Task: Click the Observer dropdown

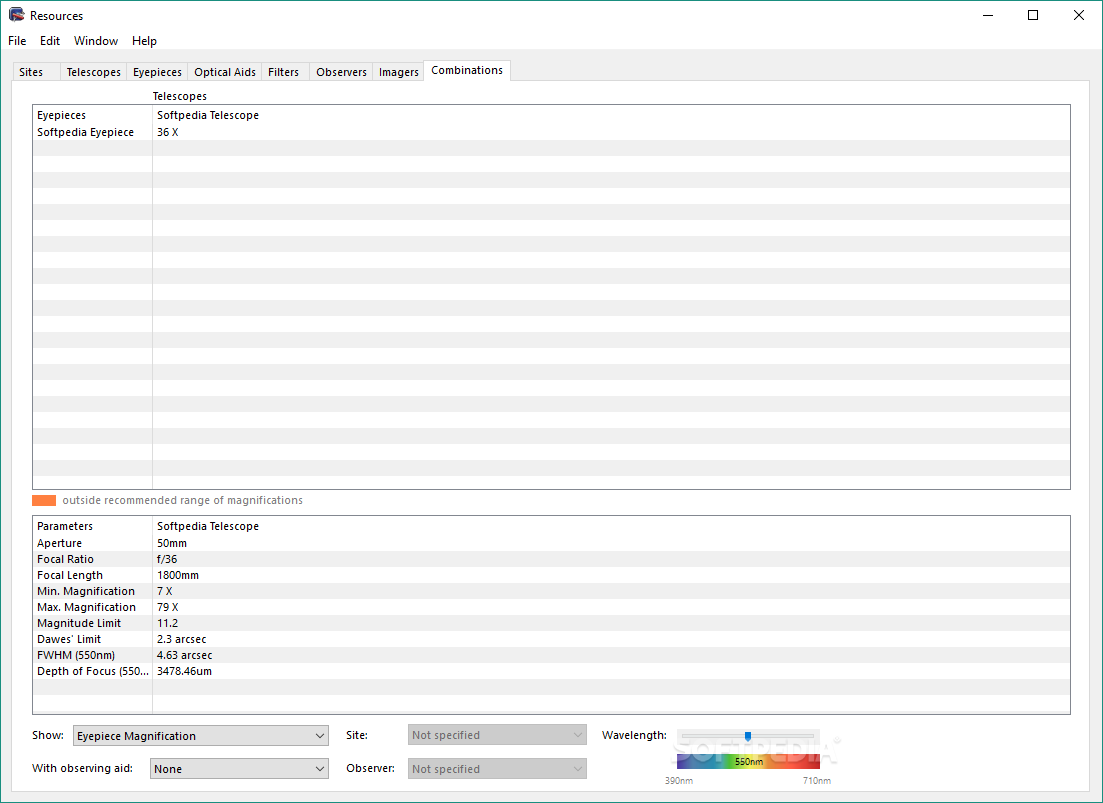Action: click(497, 769)
